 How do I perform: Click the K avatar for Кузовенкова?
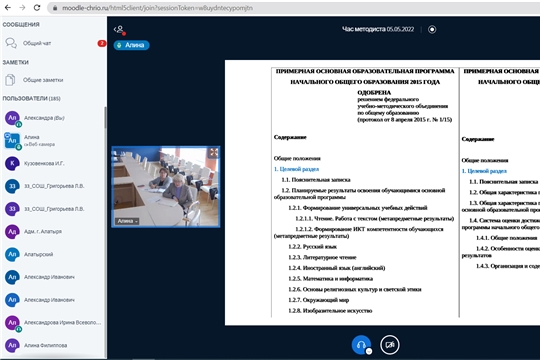(12, 163)
